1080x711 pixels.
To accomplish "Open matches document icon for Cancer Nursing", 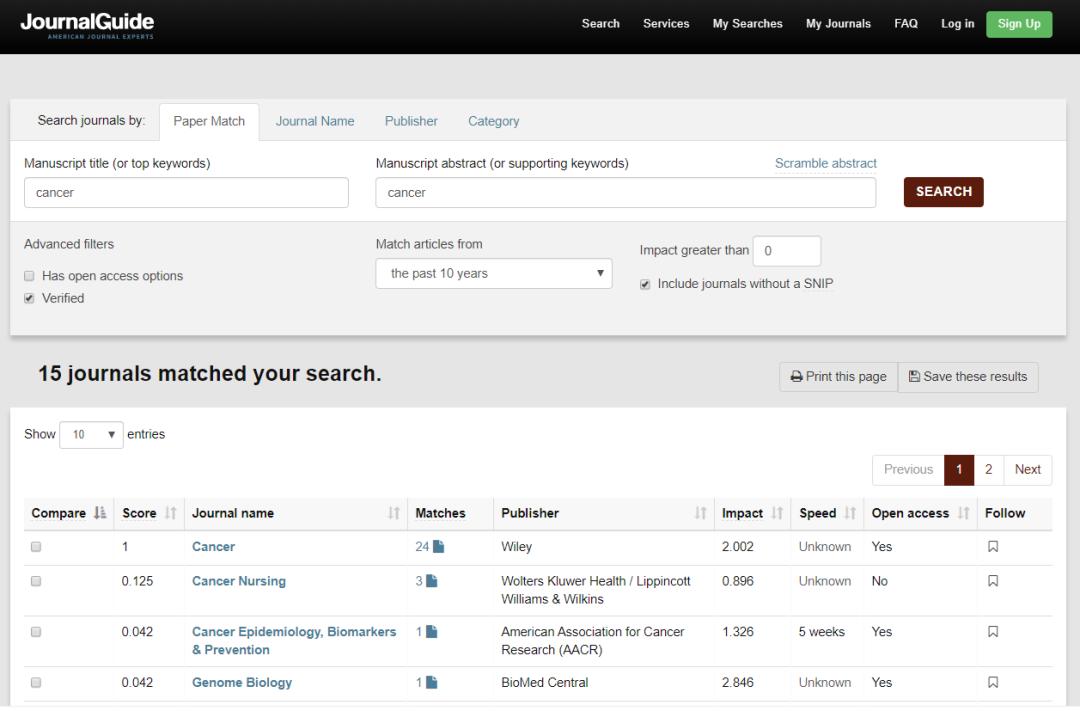I will [x=432, y=581].
